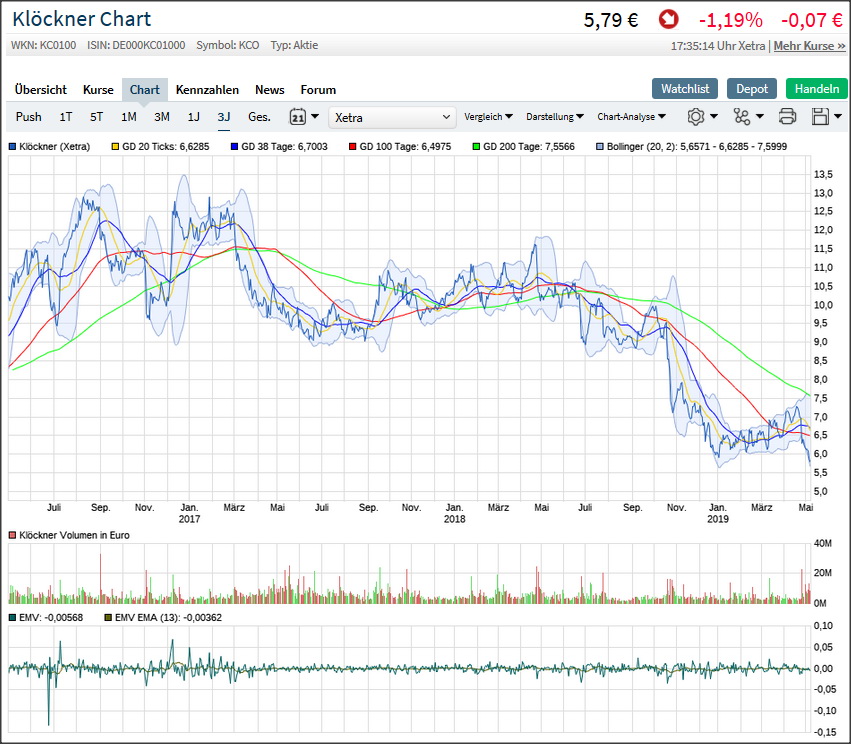Click the Symbol: KCO text

(228, 45)
